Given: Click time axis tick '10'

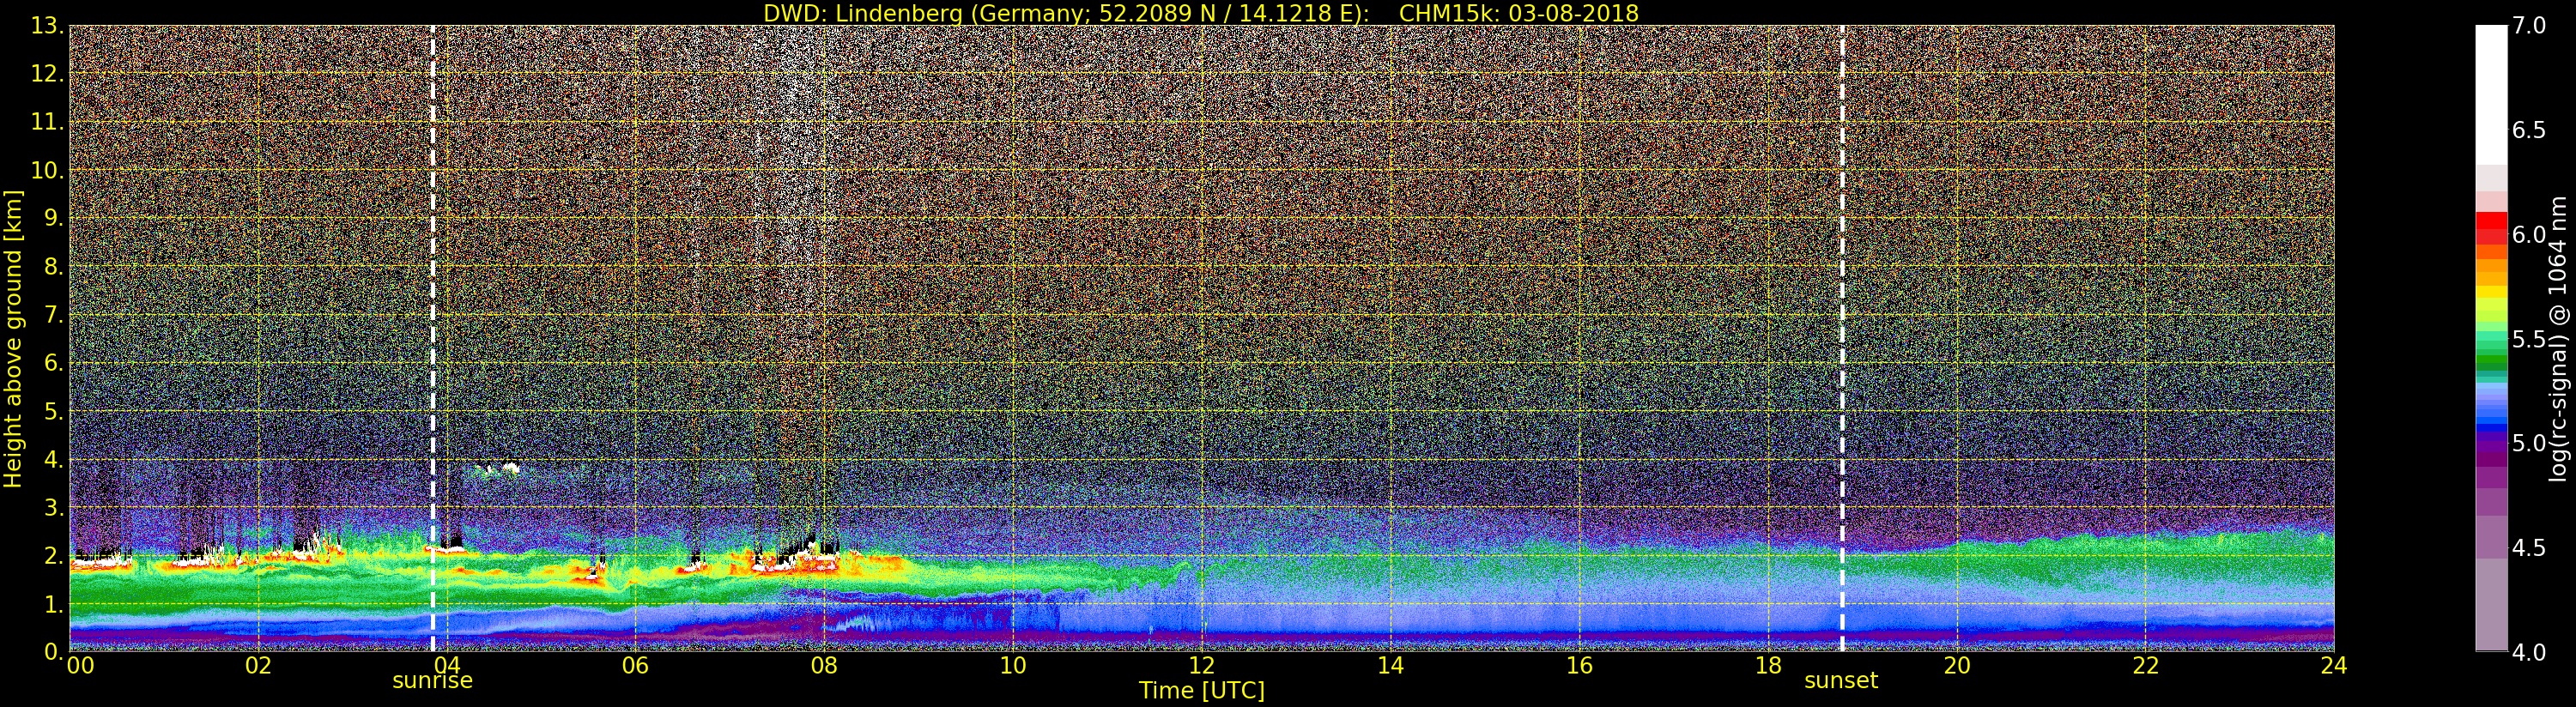Looking at the screenshot, I should click(1013, 665).
